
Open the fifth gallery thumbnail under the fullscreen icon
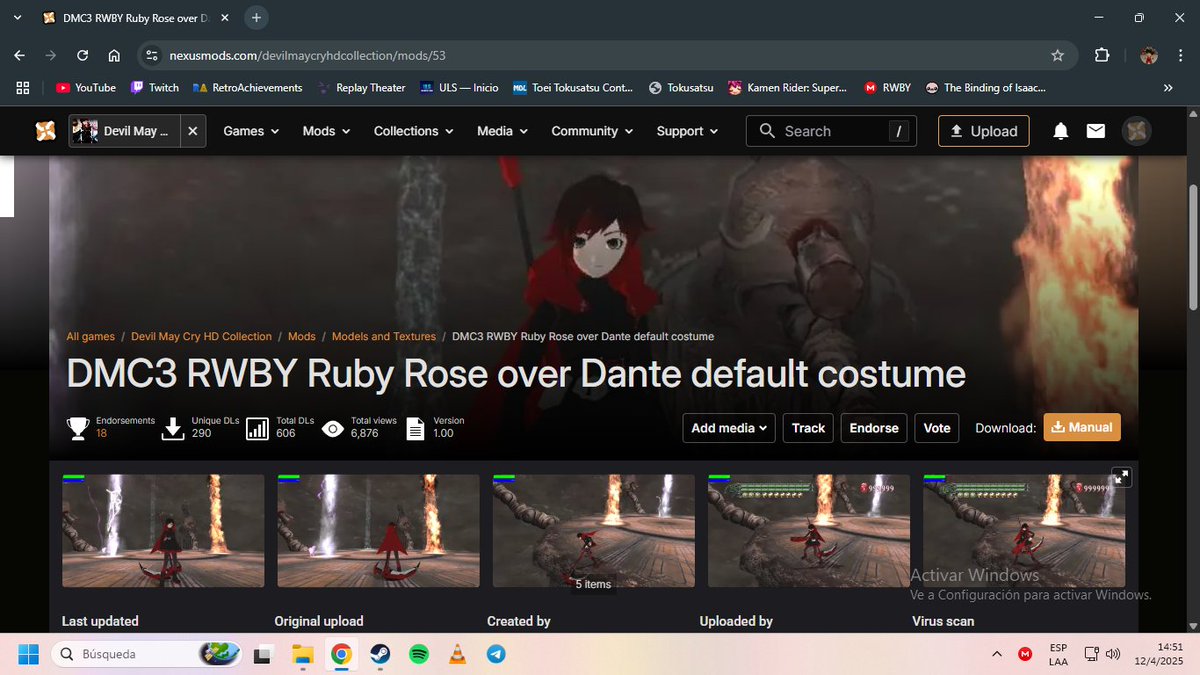[x=1024, y=531]
